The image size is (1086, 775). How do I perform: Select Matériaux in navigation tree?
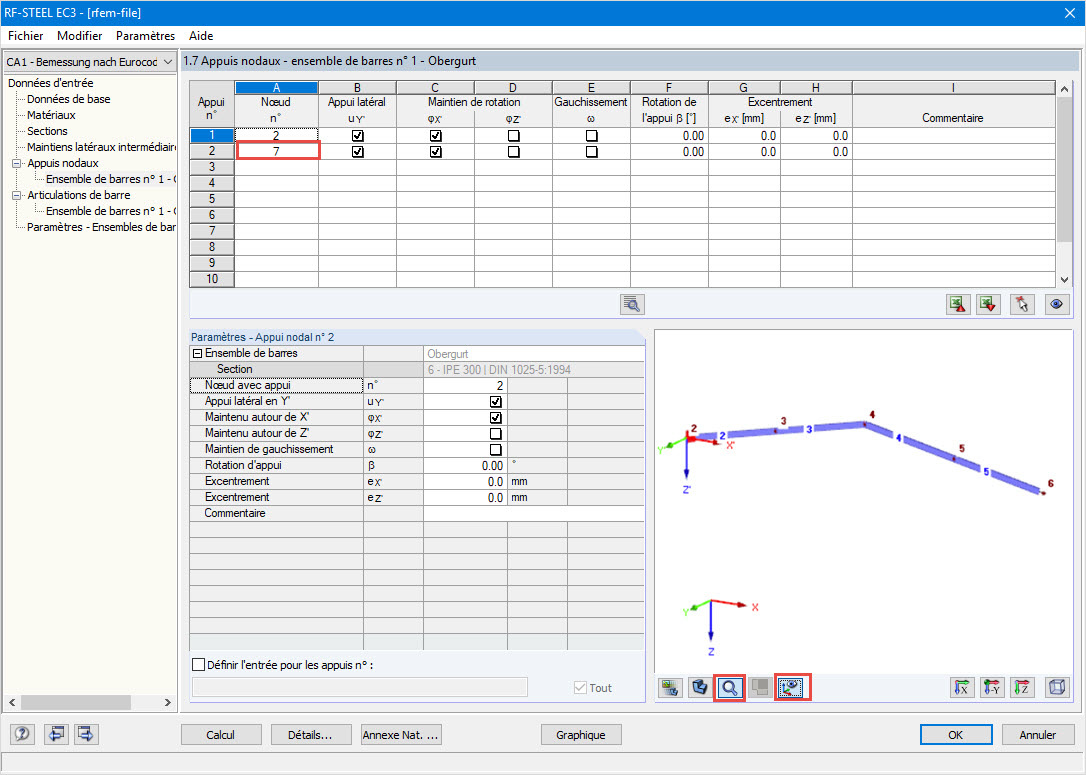[x=51, y=115]
